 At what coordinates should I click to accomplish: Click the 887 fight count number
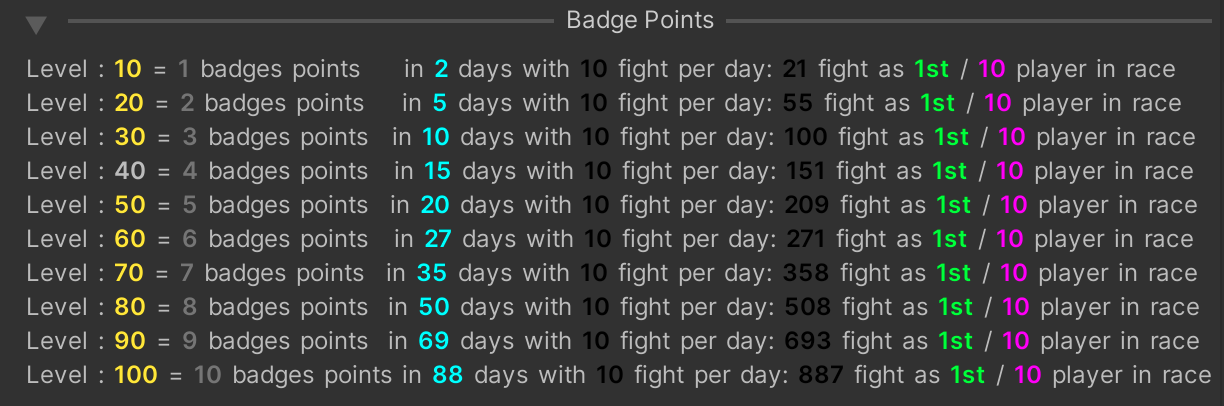(x=821, y=375)
